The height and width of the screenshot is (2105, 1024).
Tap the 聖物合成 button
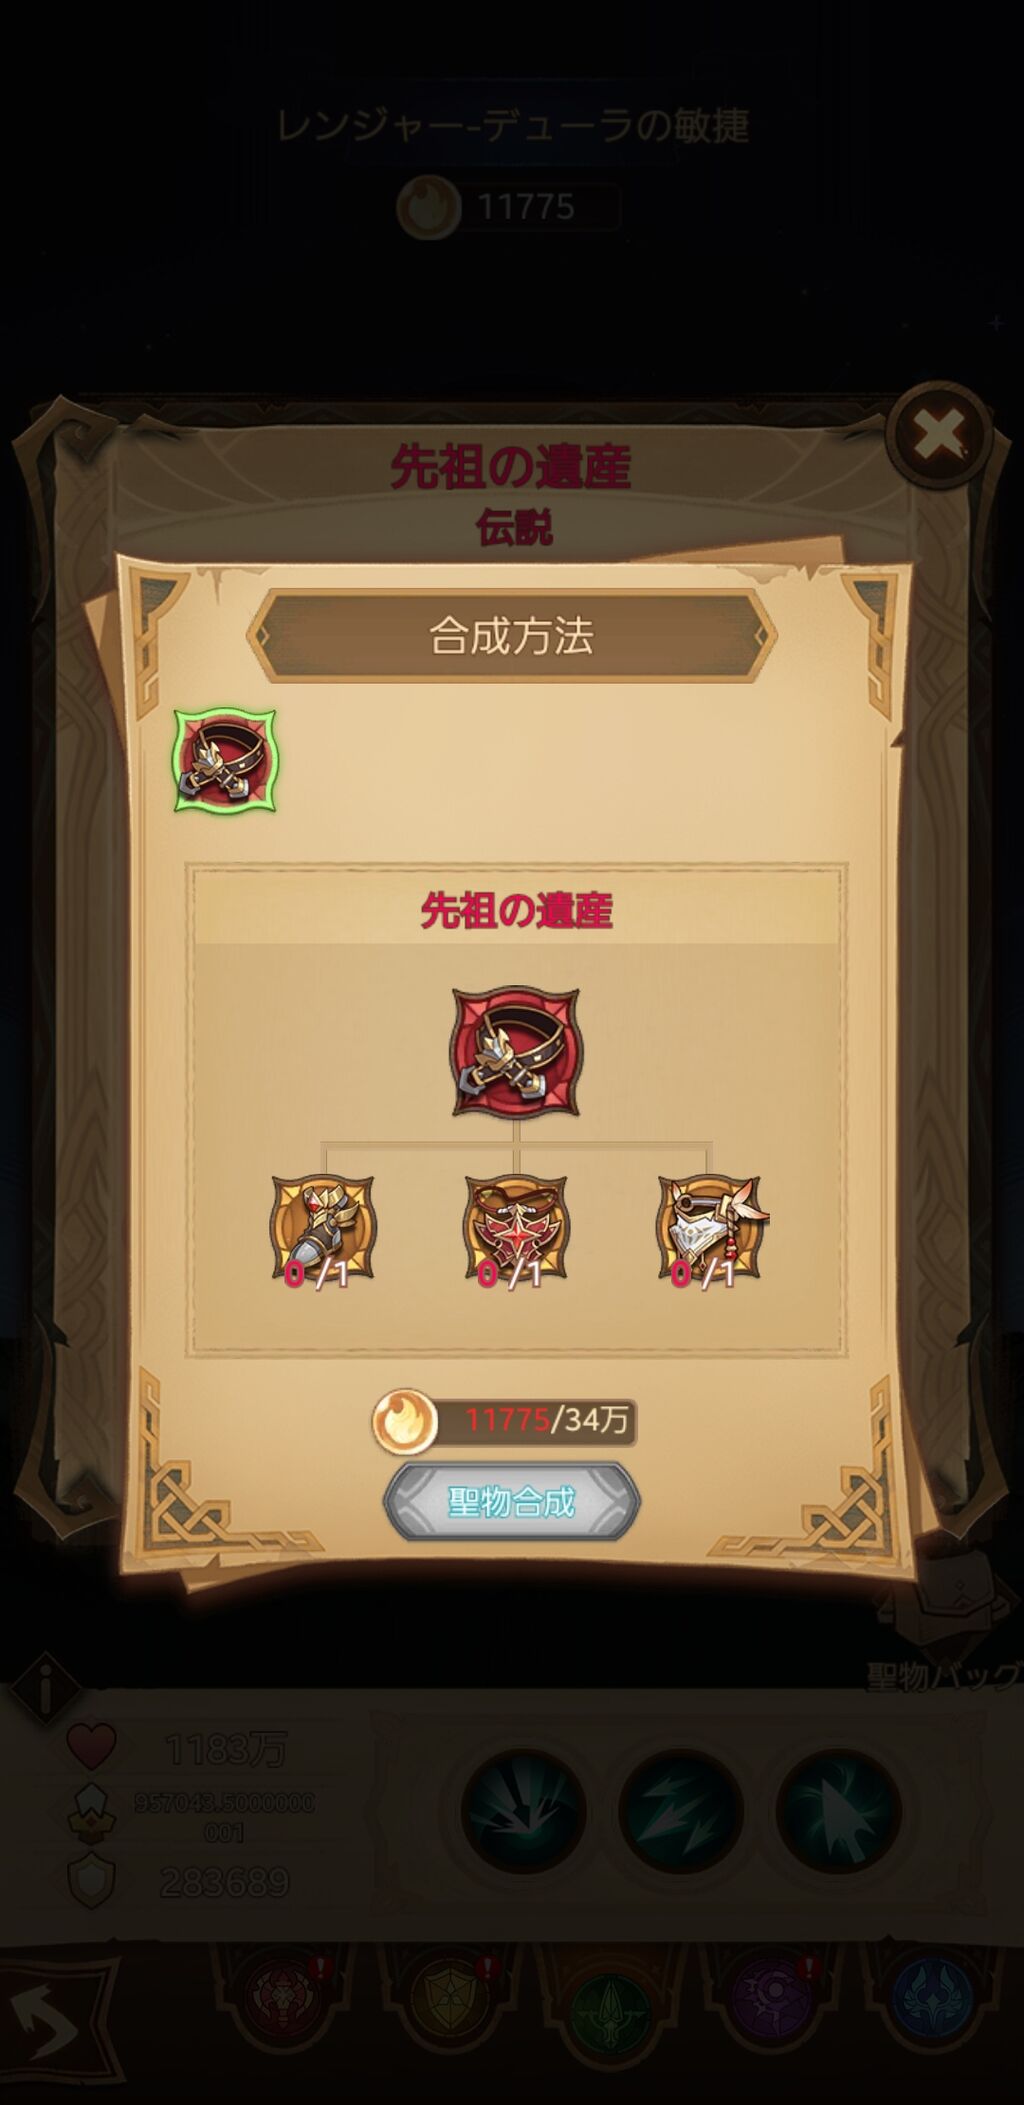click(x=512, y=1501)
